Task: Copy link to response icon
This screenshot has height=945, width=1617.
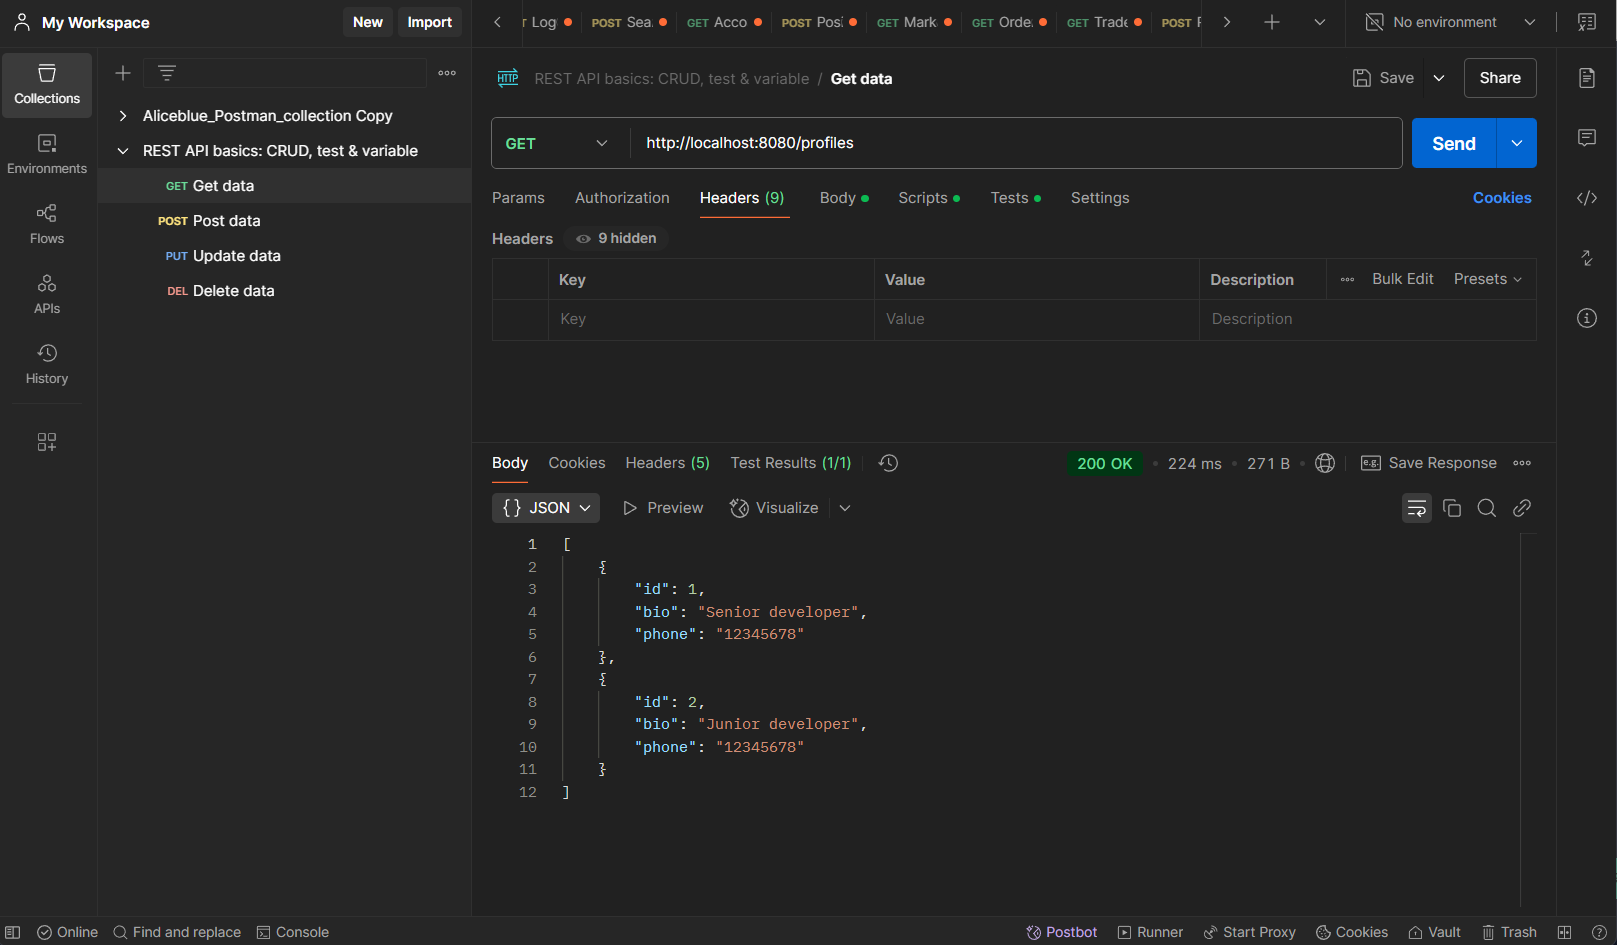Action: tap(1522, 508)
